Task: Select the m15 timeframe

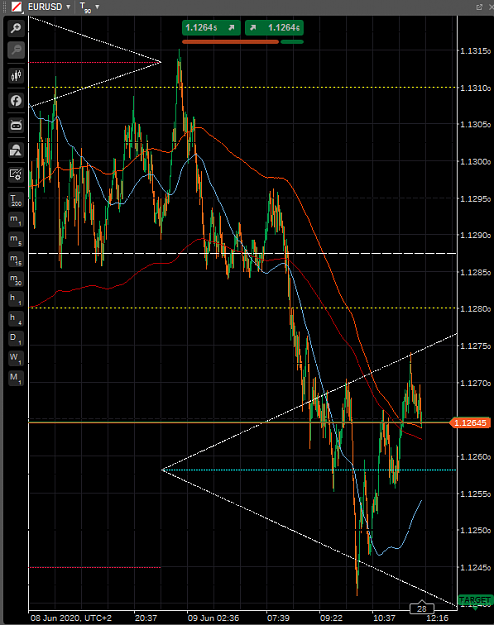Action: (16, 259)
